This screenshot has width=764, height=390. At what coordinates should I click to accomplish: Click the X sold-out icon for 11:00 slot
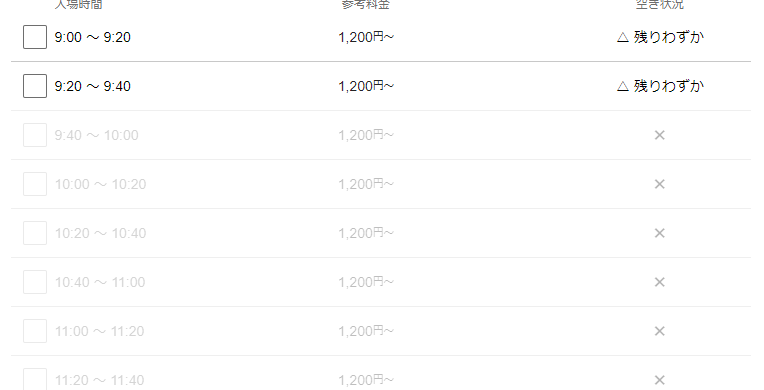660,331
